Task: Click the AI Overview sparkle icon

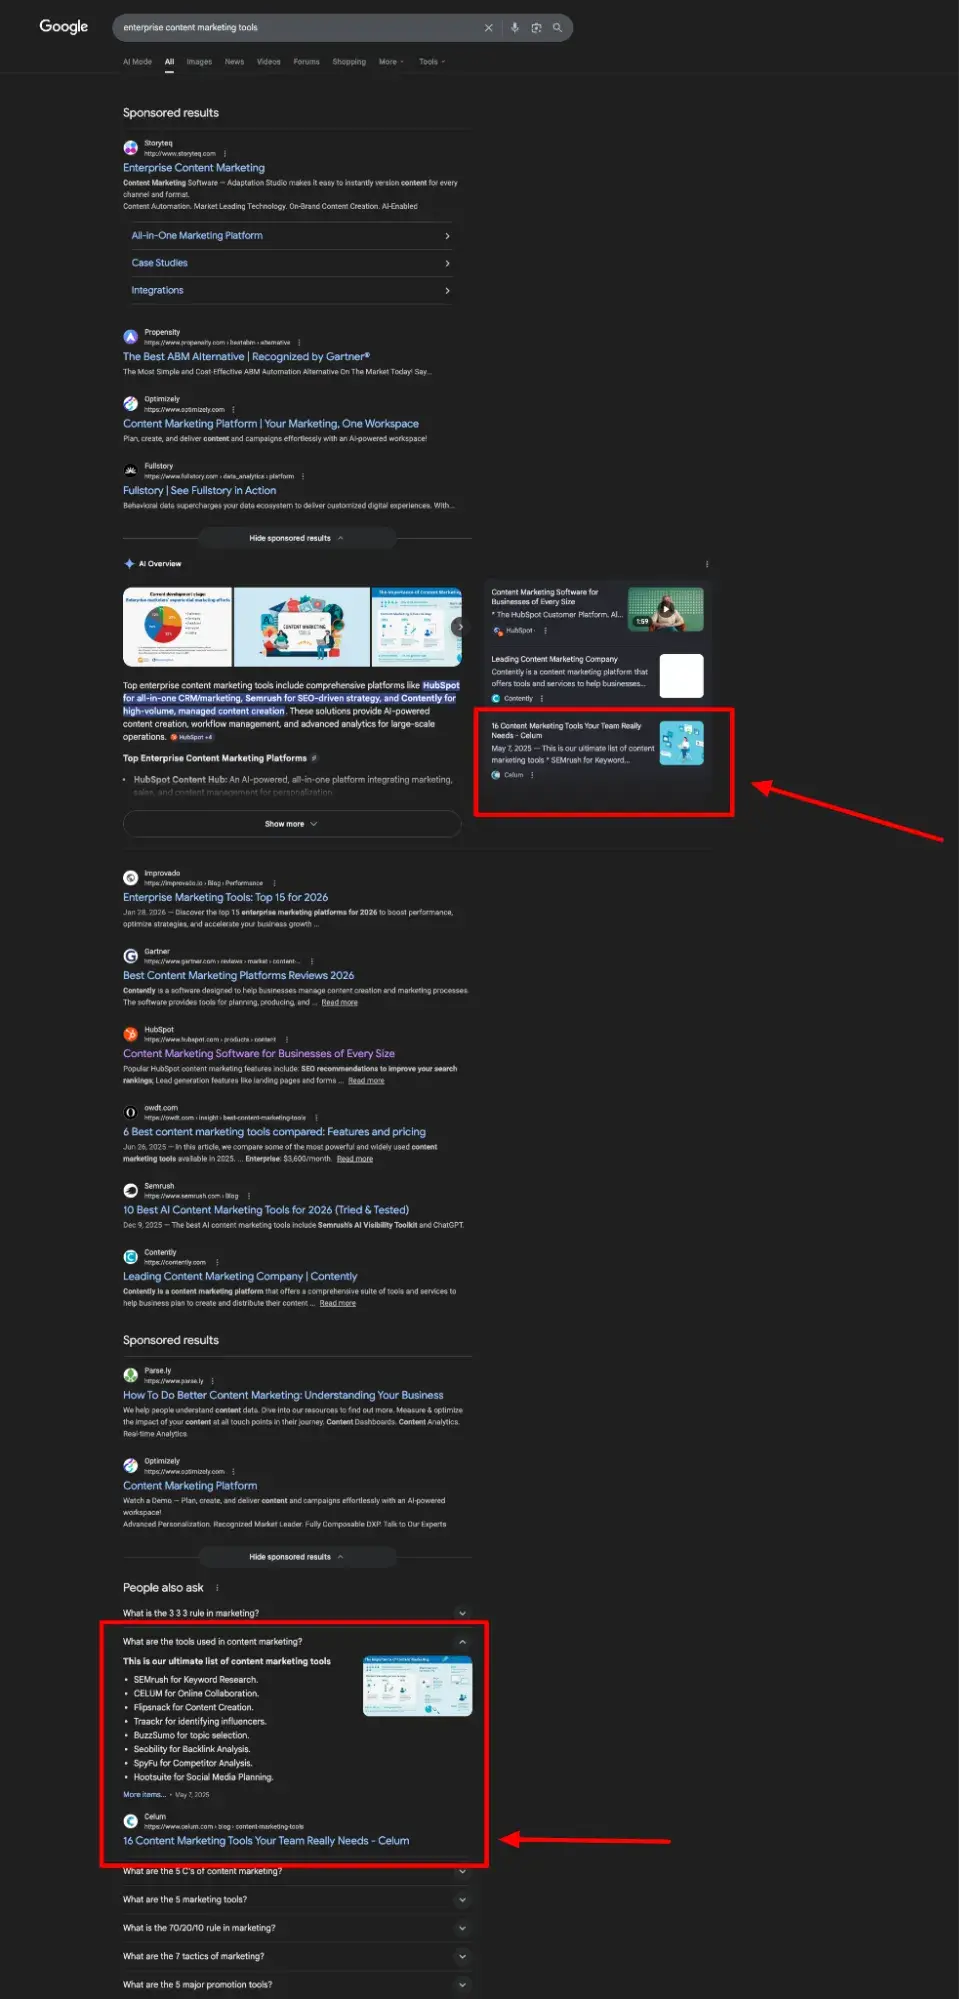Action: (x=129, y=564)
